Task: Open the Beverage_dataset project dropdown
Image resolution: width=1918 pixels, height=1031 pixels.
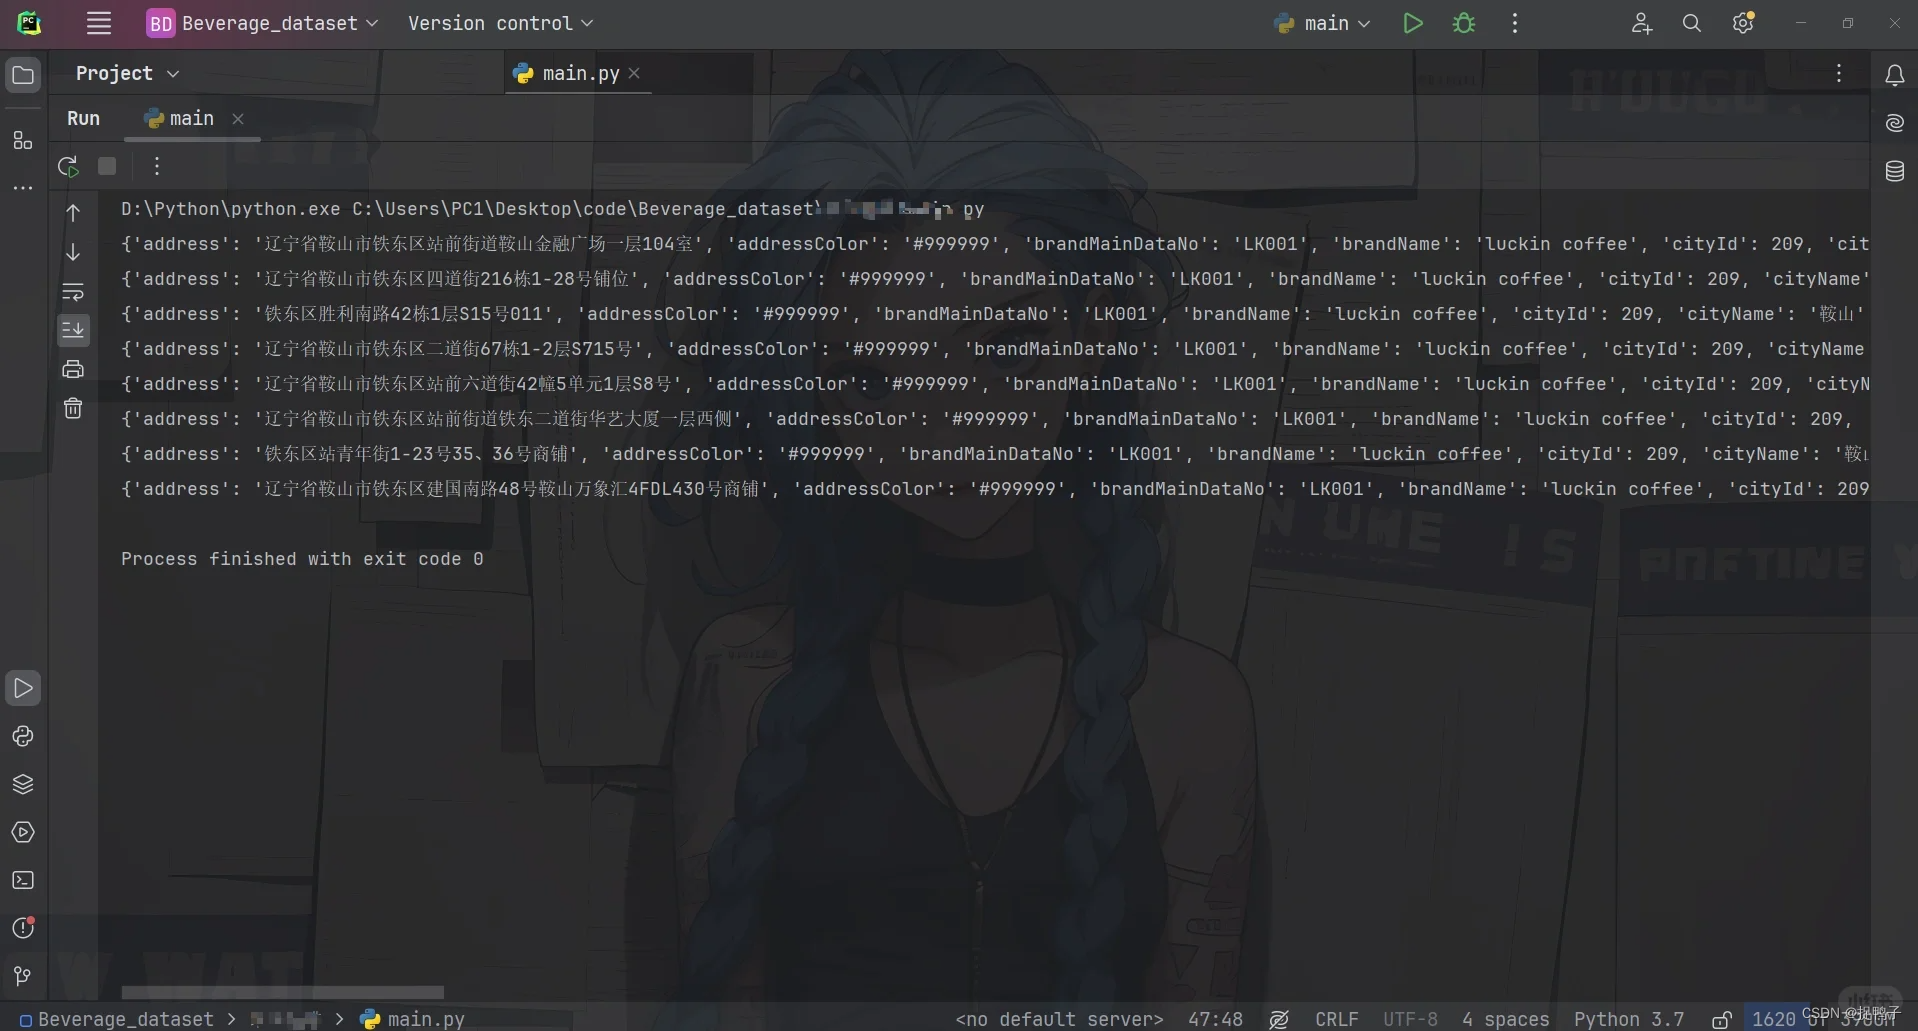Action: (x=262, y=23)
